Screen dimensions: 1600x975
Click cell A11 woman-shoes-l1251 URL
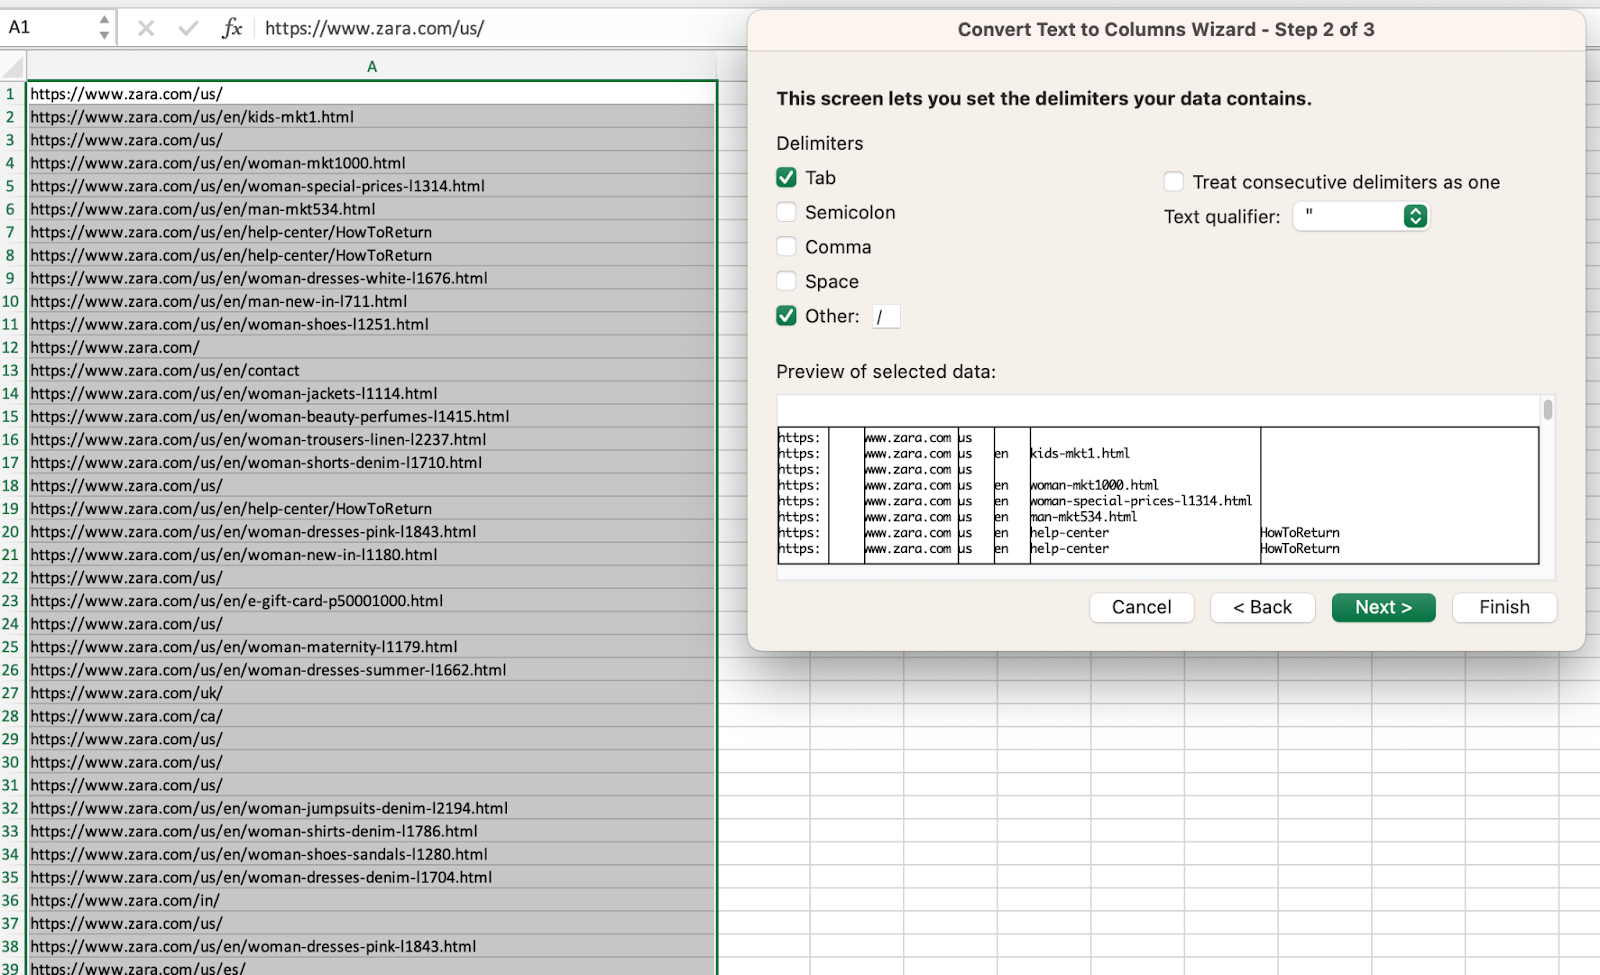pos(372,324)
